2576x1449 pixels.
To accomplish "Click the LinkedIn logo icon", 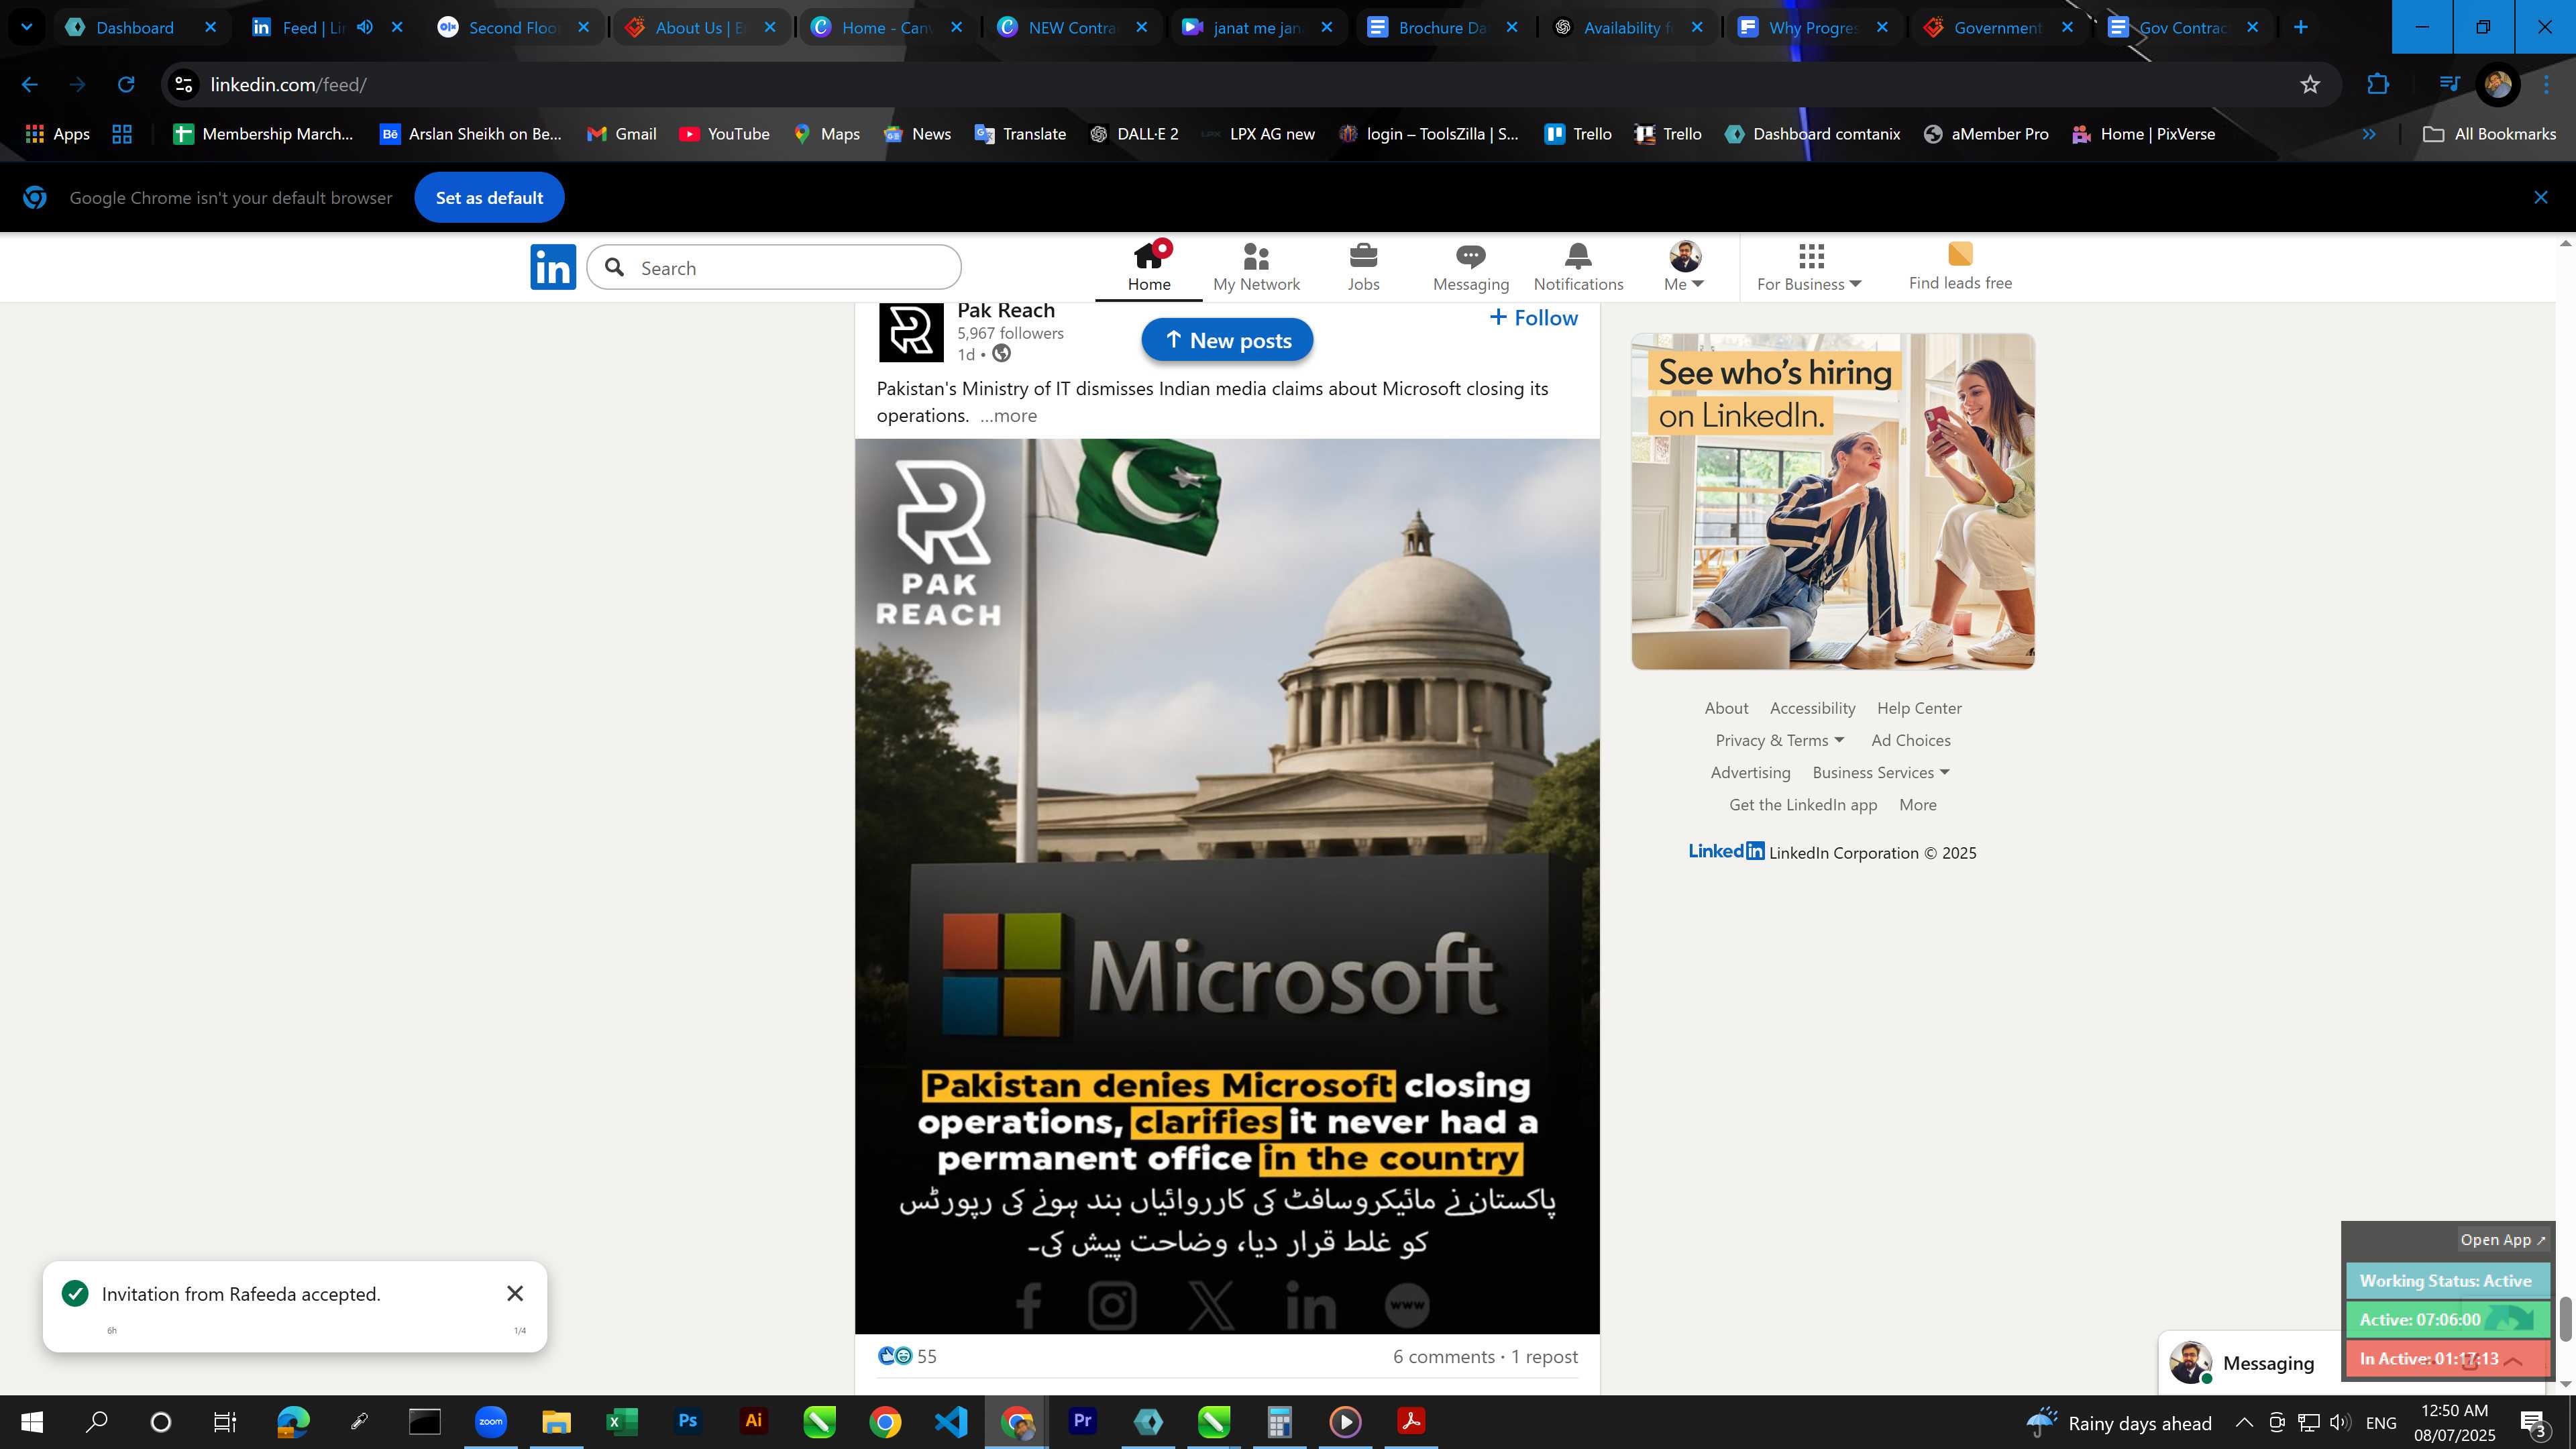I will 553,267.
